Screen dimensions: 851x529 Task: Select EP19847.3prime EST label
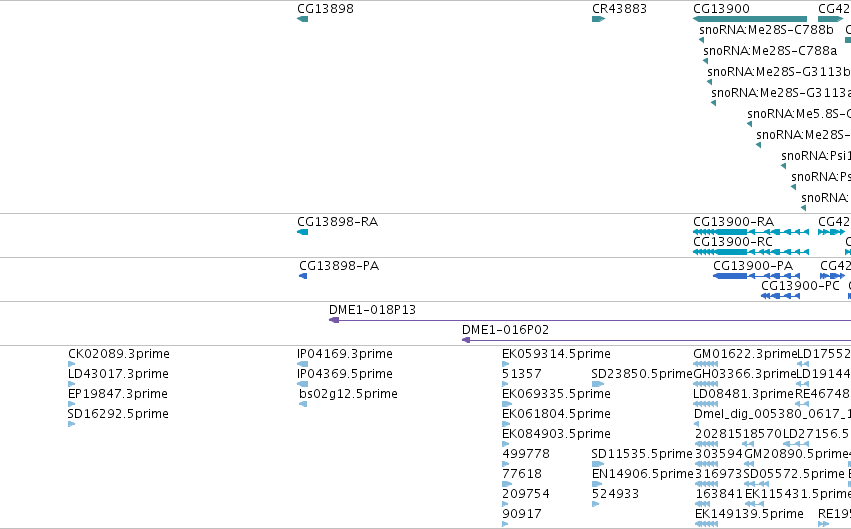click(x=118, y=394)
